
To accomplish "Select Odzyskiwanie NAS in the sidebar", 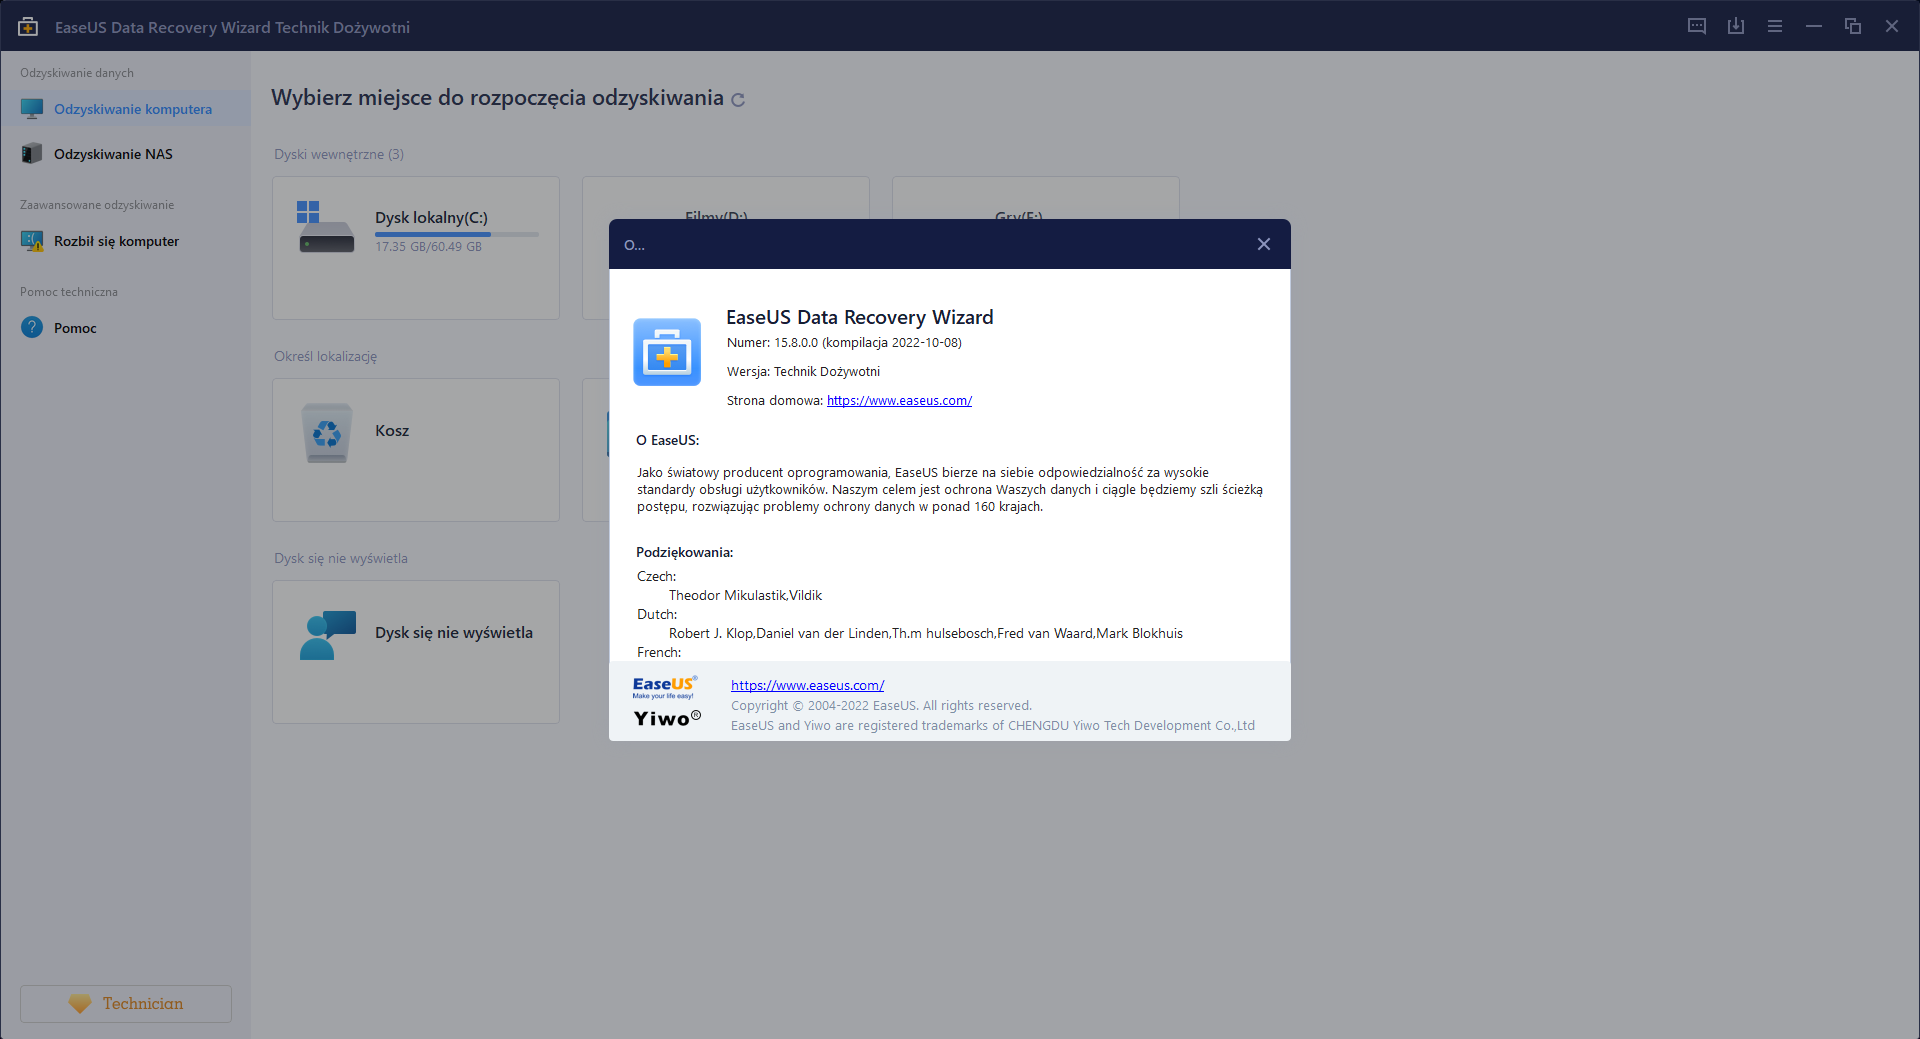I will click(x=125, y=154).
